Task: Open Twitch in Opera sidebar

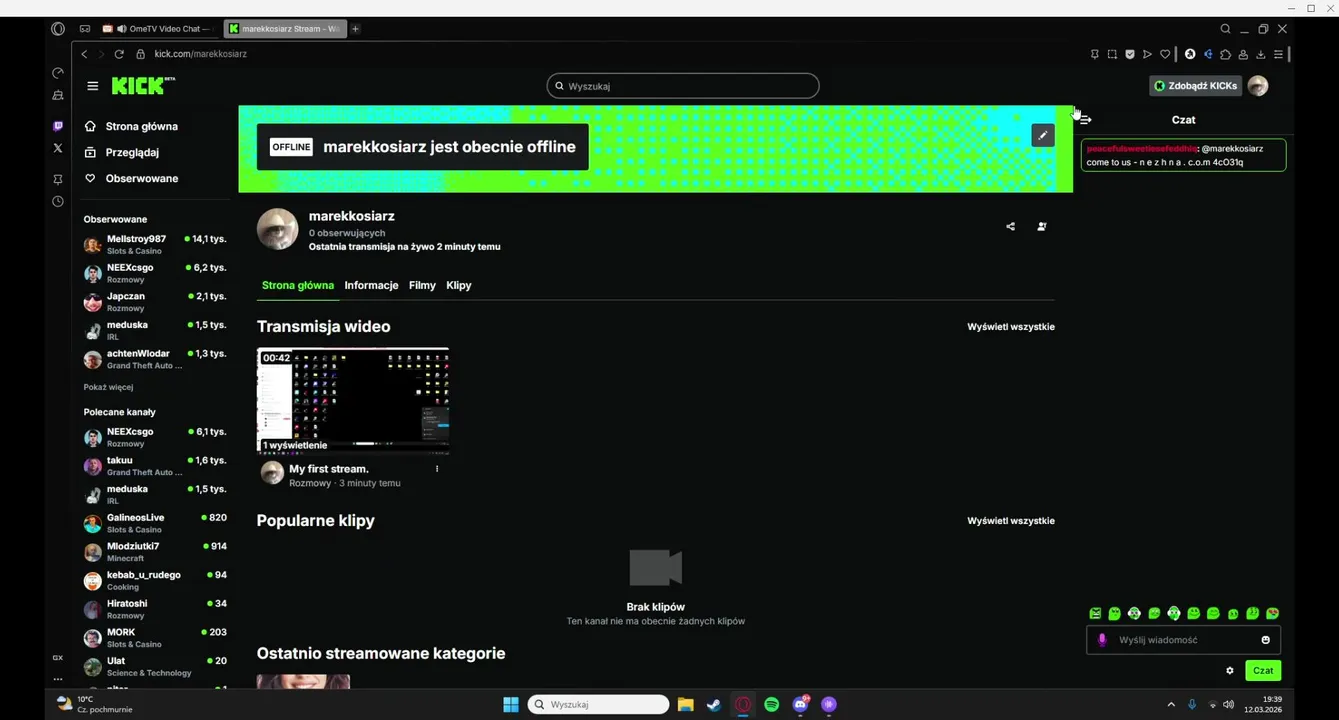Action: (x=58, y=126)
